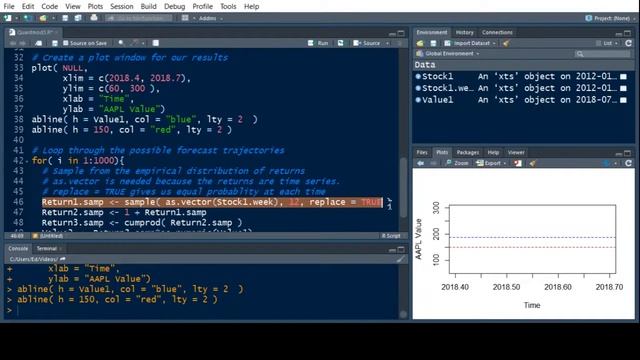Viewport: 640px width, 360px height.
Task: Click the Find/Replace magnifier icon
Action: 121,43
